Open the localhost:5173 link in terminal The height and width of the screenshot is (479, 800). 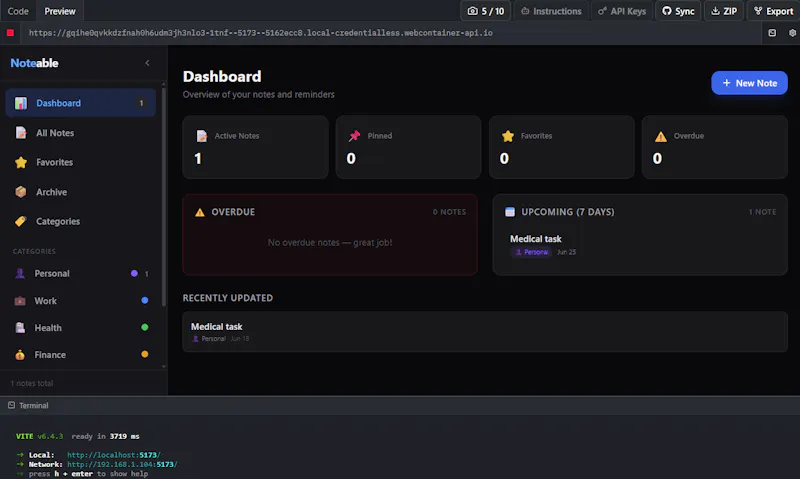[114, 455]
